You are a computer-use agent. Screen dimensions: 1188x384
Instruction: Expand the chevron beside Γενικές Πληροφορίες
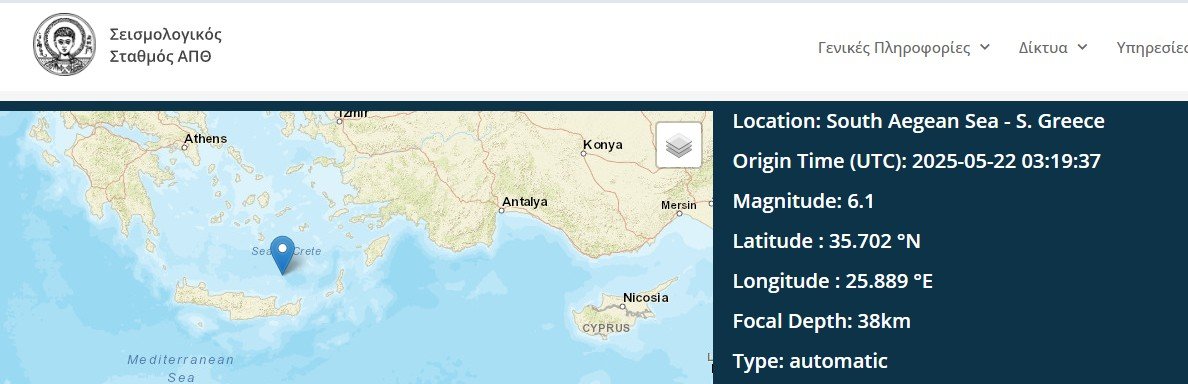[985, 47]
